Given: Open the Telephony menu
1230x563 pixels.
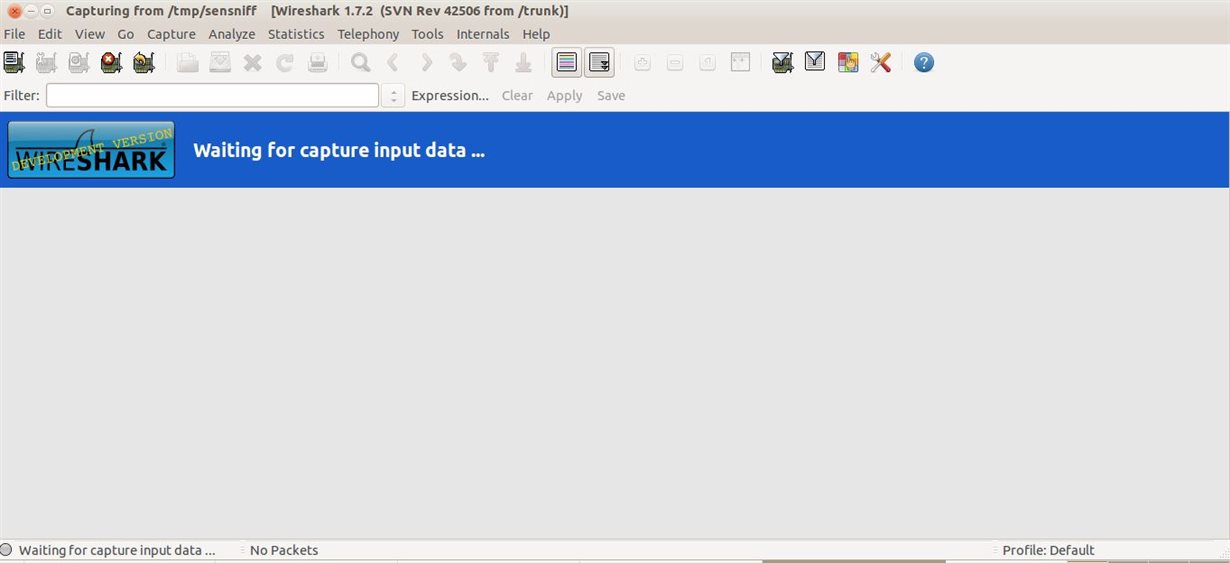Looking at the screenshot, I should [368, 34].
